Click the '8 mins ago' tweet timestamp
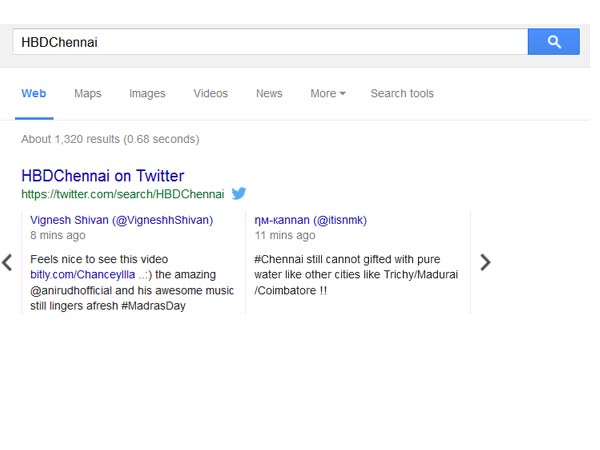 point(58,235)
